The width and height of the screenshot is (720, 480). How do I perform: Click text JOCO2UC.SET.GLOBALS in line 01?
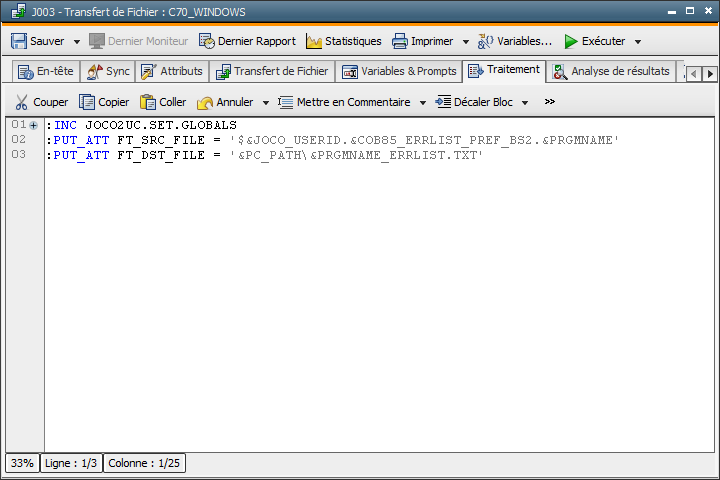click(x=161, y=125)
